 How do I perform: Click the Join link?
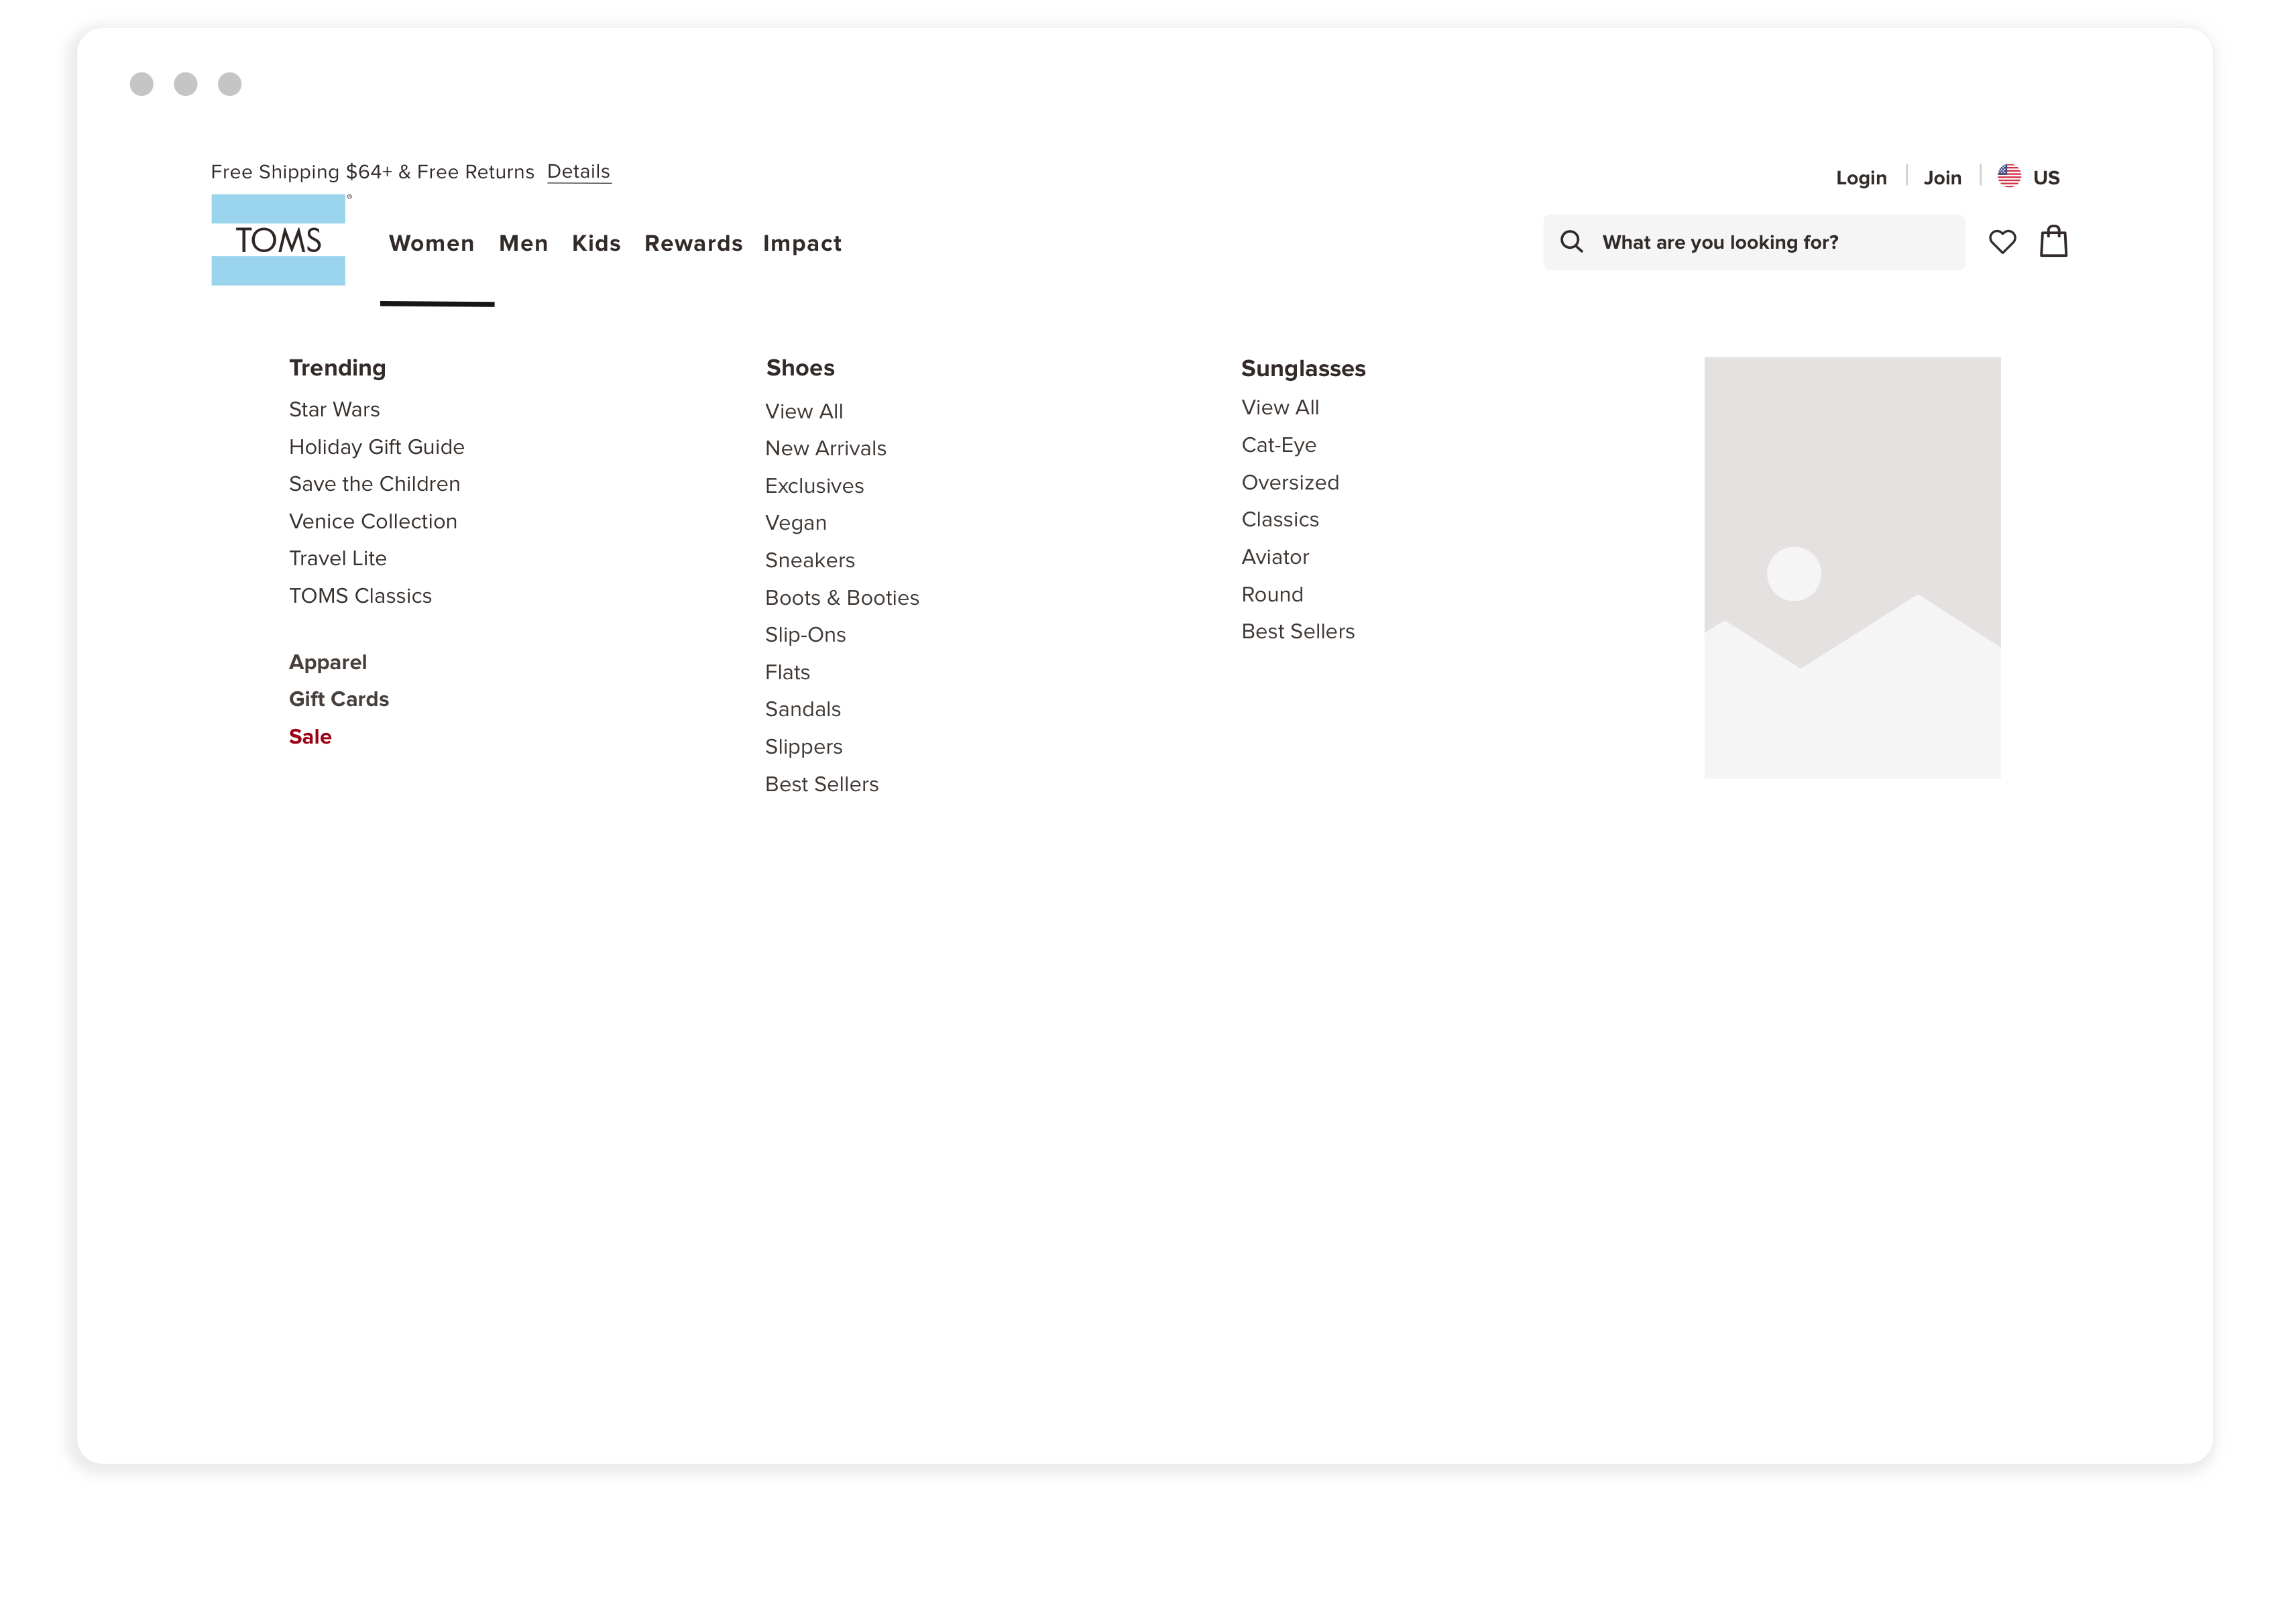tap(1942, 178)
